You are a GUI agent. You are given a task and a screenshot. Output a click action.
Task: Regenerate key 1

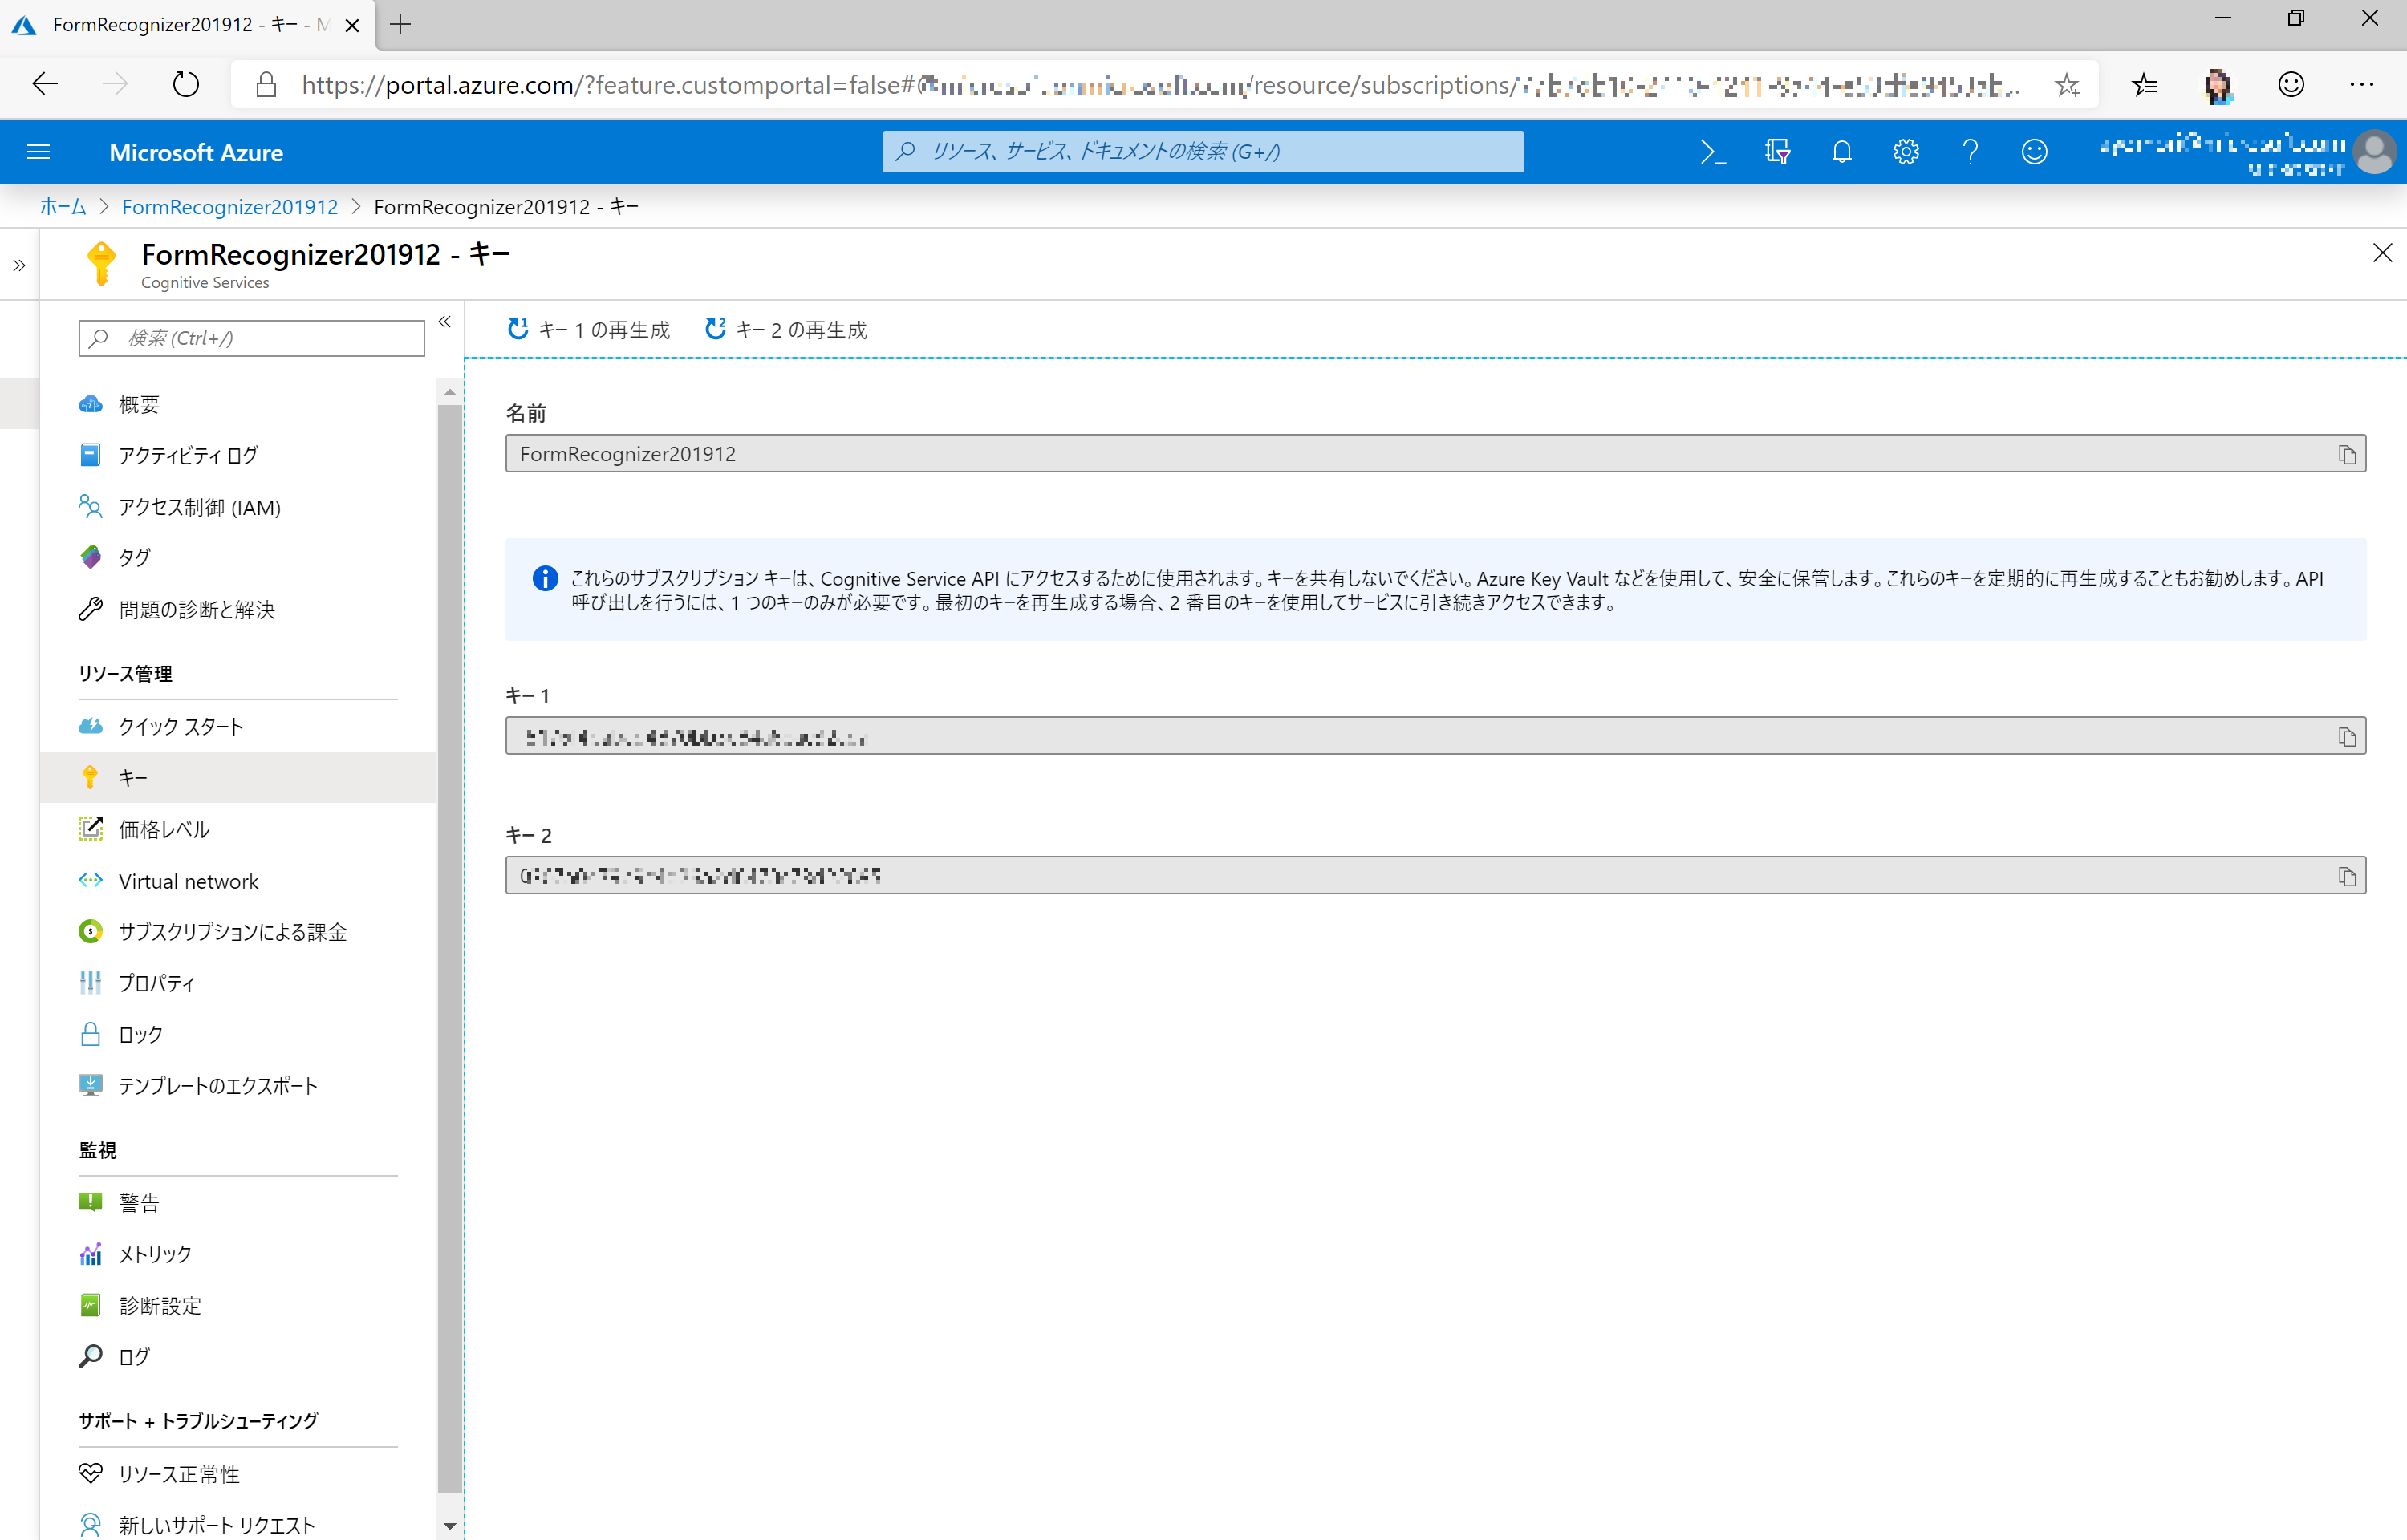pyautogui.click(x=588, y=330)
